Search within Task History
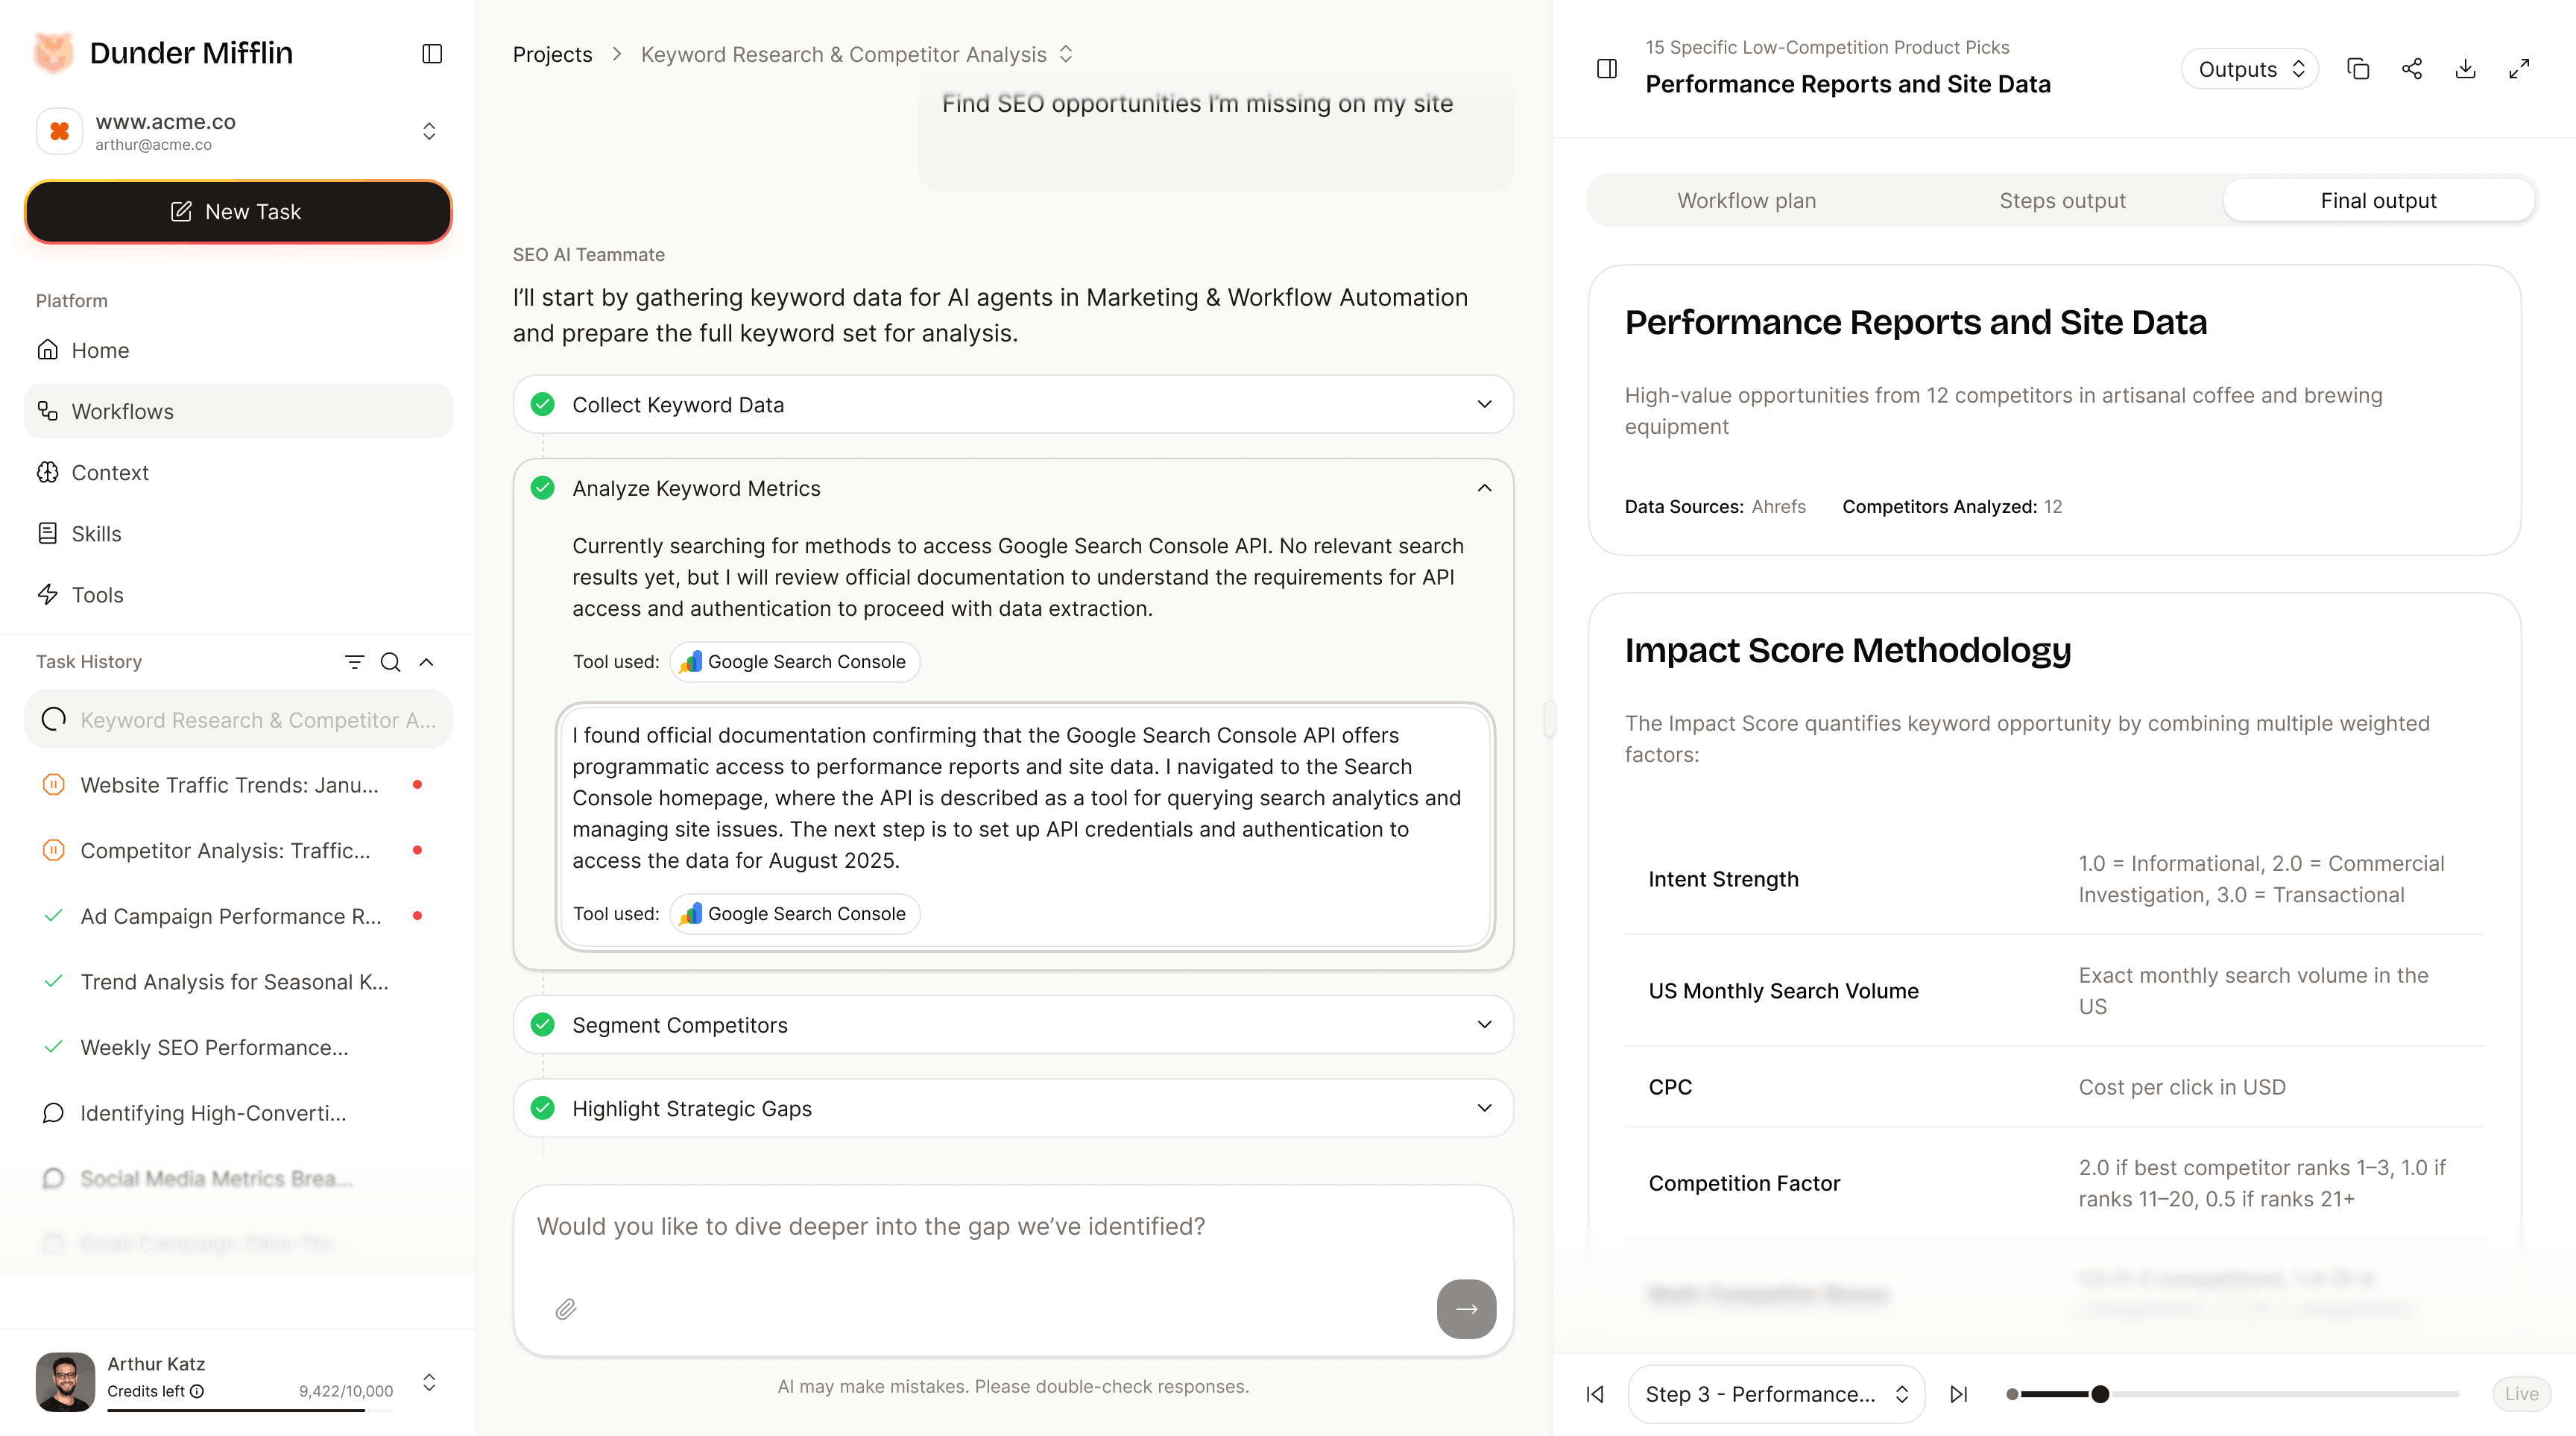 click(x=390, y=662)
